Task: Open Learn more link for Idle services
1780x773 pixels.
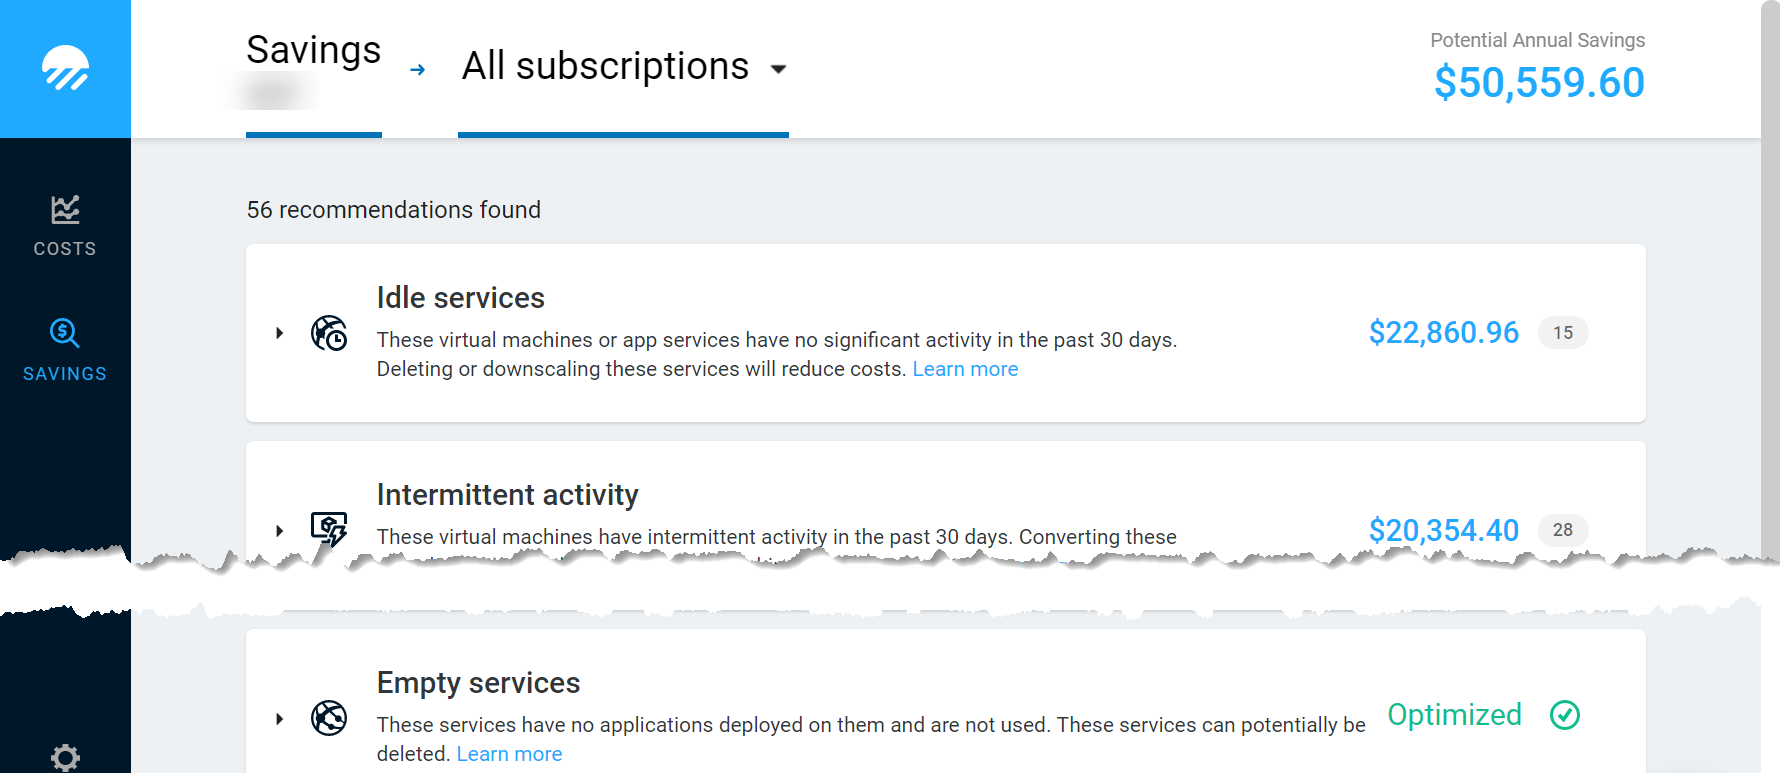Action: 965,369
